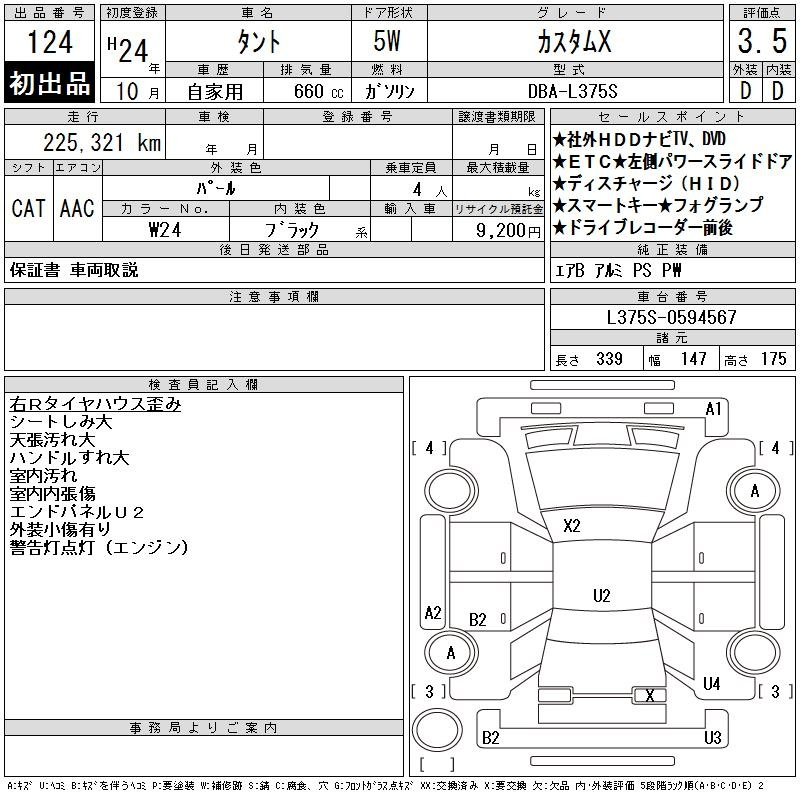Click the U4 dent marker on diagram
This screenshot has height=800, width=800.
pyautogui.click(x=712, y=684)
